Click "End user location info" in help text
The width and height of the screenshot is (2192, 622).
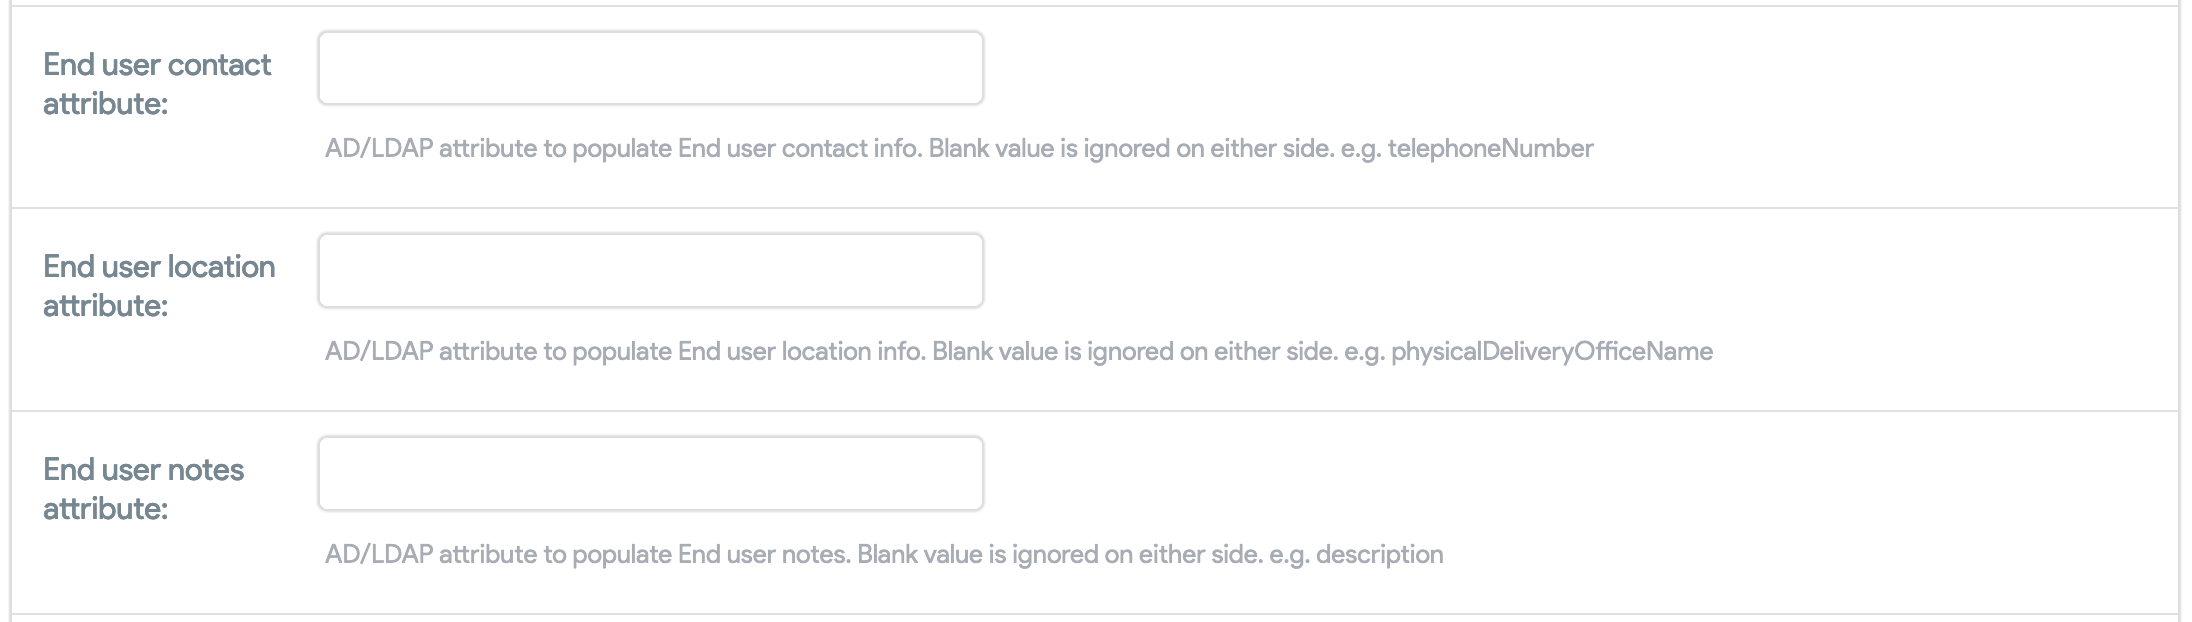(800, 352)
